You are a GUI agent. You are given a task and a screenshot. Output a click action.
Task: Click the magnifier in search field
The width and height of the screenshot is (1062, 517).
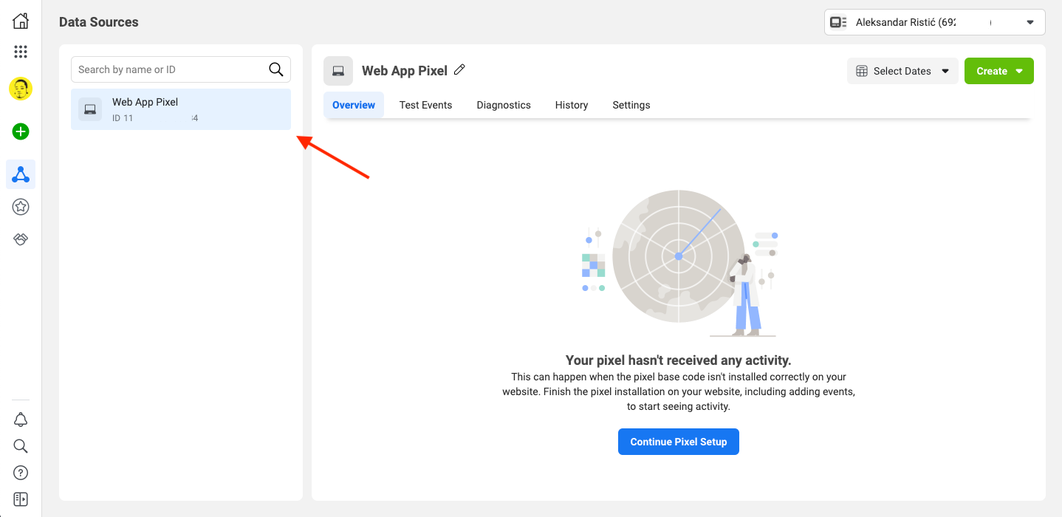[276, 69]
